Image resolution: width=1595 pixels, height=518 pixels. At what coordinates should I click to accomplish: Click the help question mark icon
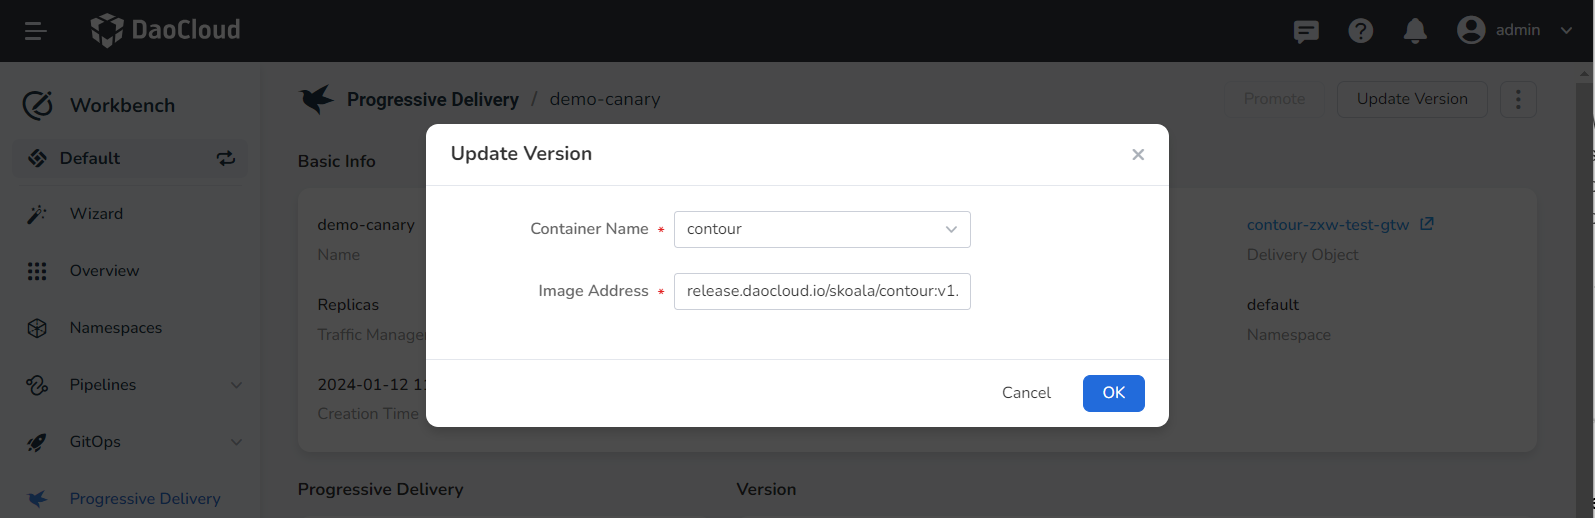[x=1360, y=31]
